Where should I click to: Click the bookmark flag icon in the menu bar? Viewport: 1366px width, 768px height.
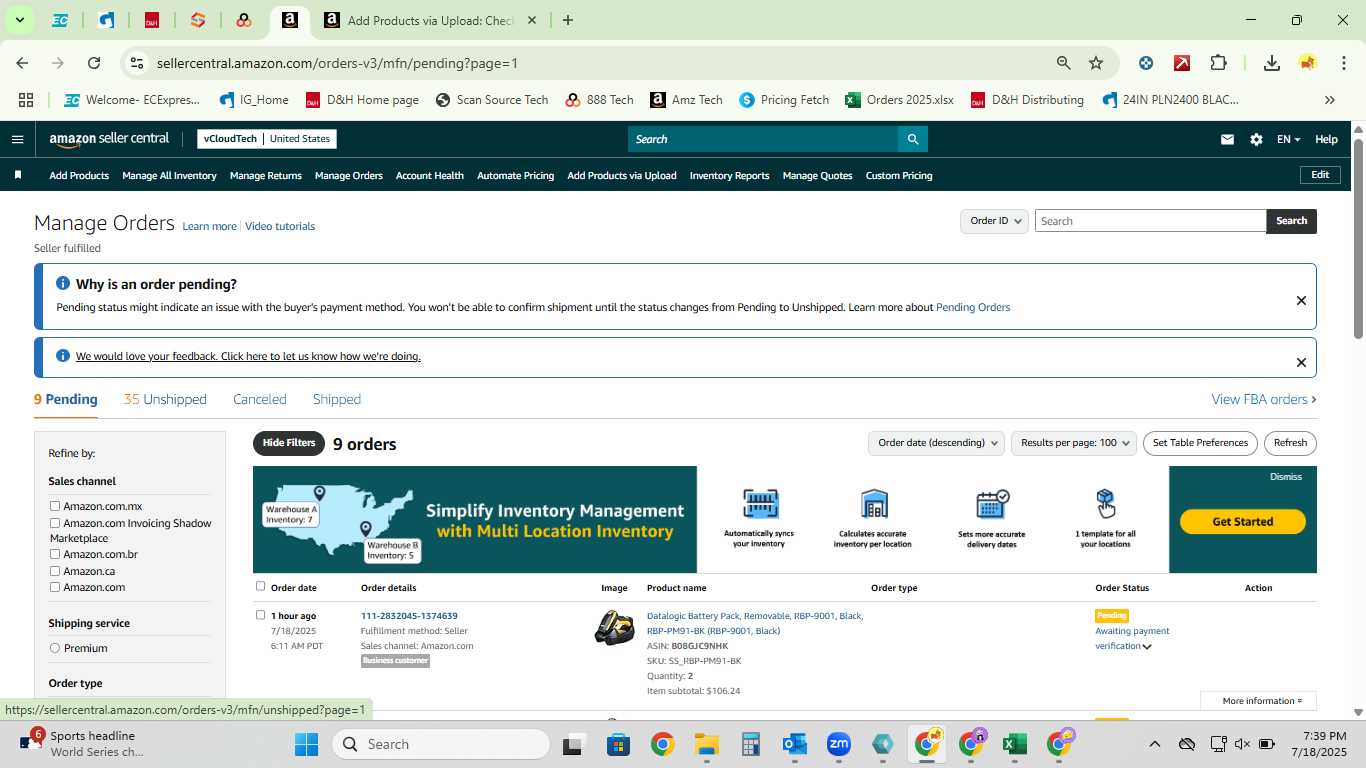[x=18, y=175]
